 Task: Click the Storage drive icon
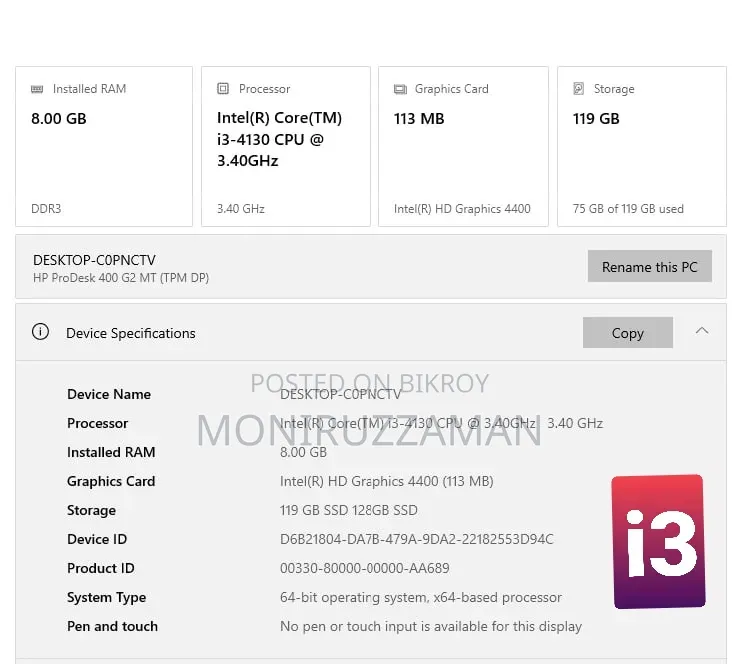pyautogui.click(x=578, y=89)
